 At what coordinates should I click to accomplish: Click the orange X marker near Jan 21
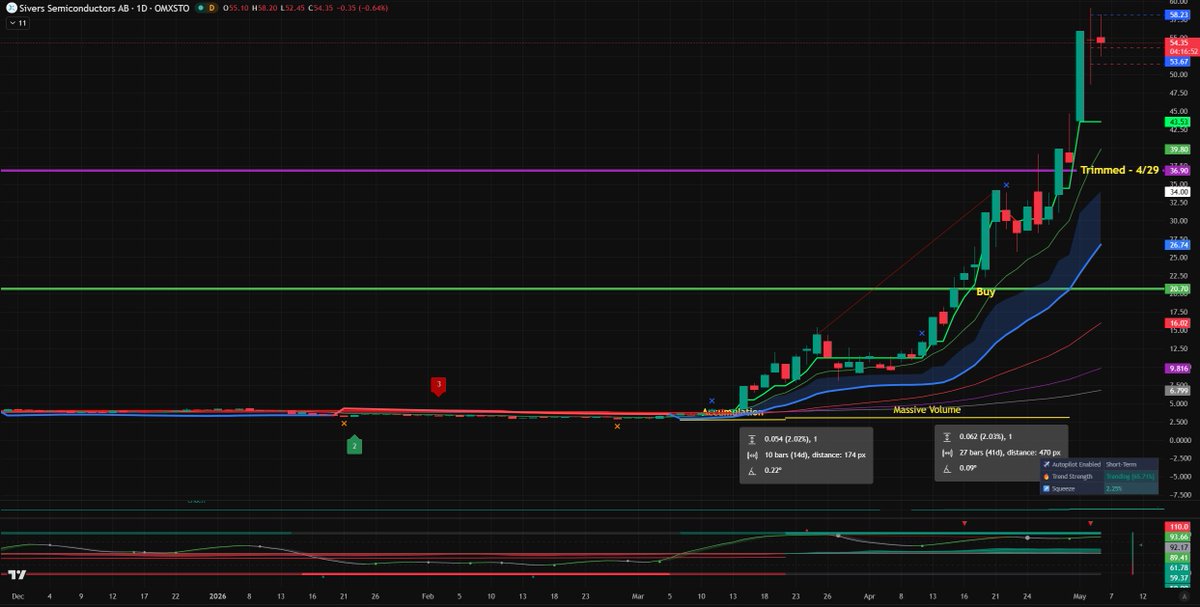344,423
